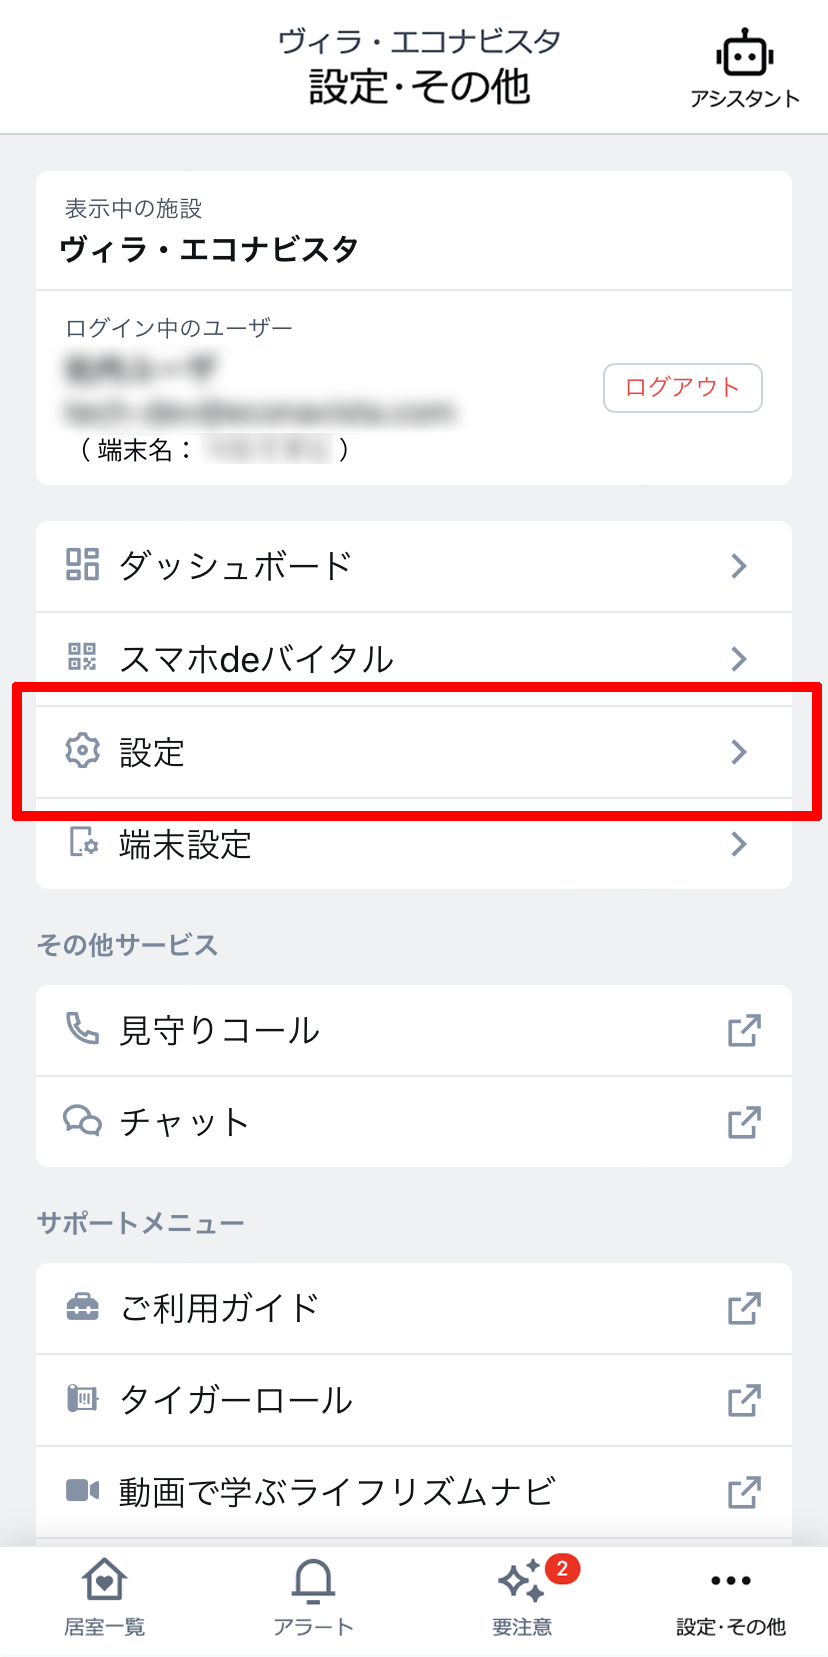Screen dimensions: 828x1657
Task: Expand the 端末設定 chevron arrow
Action: coord(739,844)
